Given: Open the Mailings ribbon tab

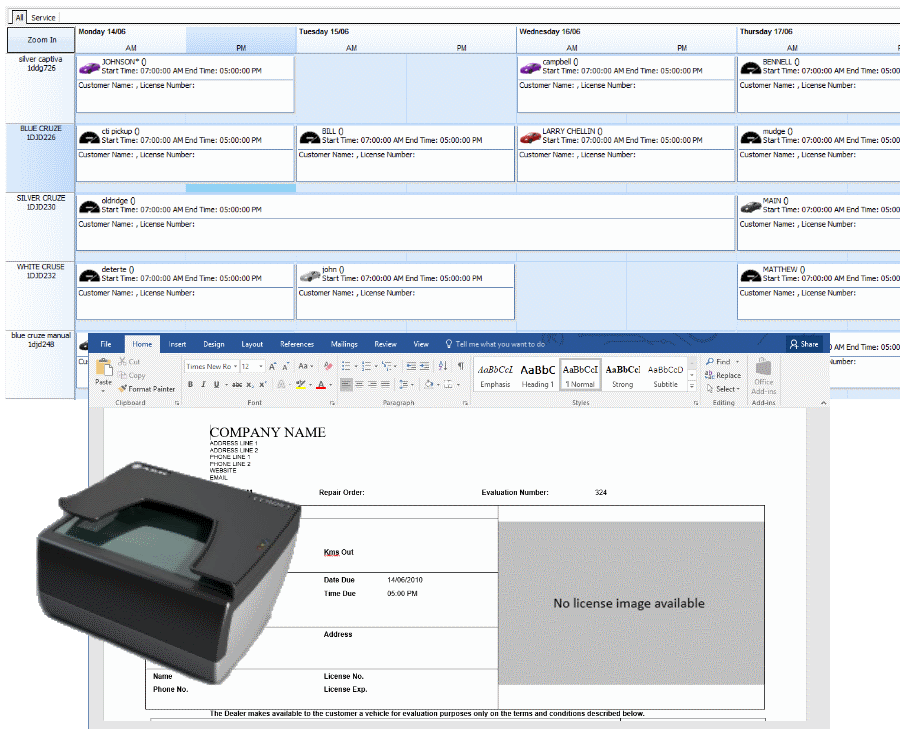Looking at the screenshot, I should click(x=344, y=344).
